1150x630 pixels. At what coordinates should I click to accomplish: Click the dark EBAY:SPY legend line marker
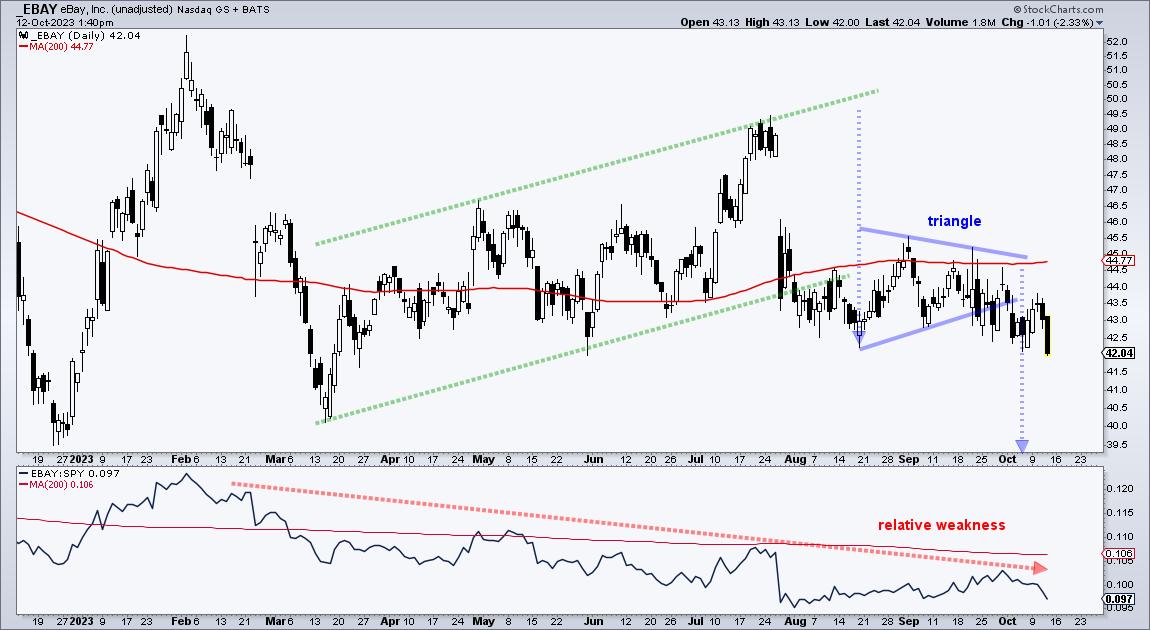(24, 473)
